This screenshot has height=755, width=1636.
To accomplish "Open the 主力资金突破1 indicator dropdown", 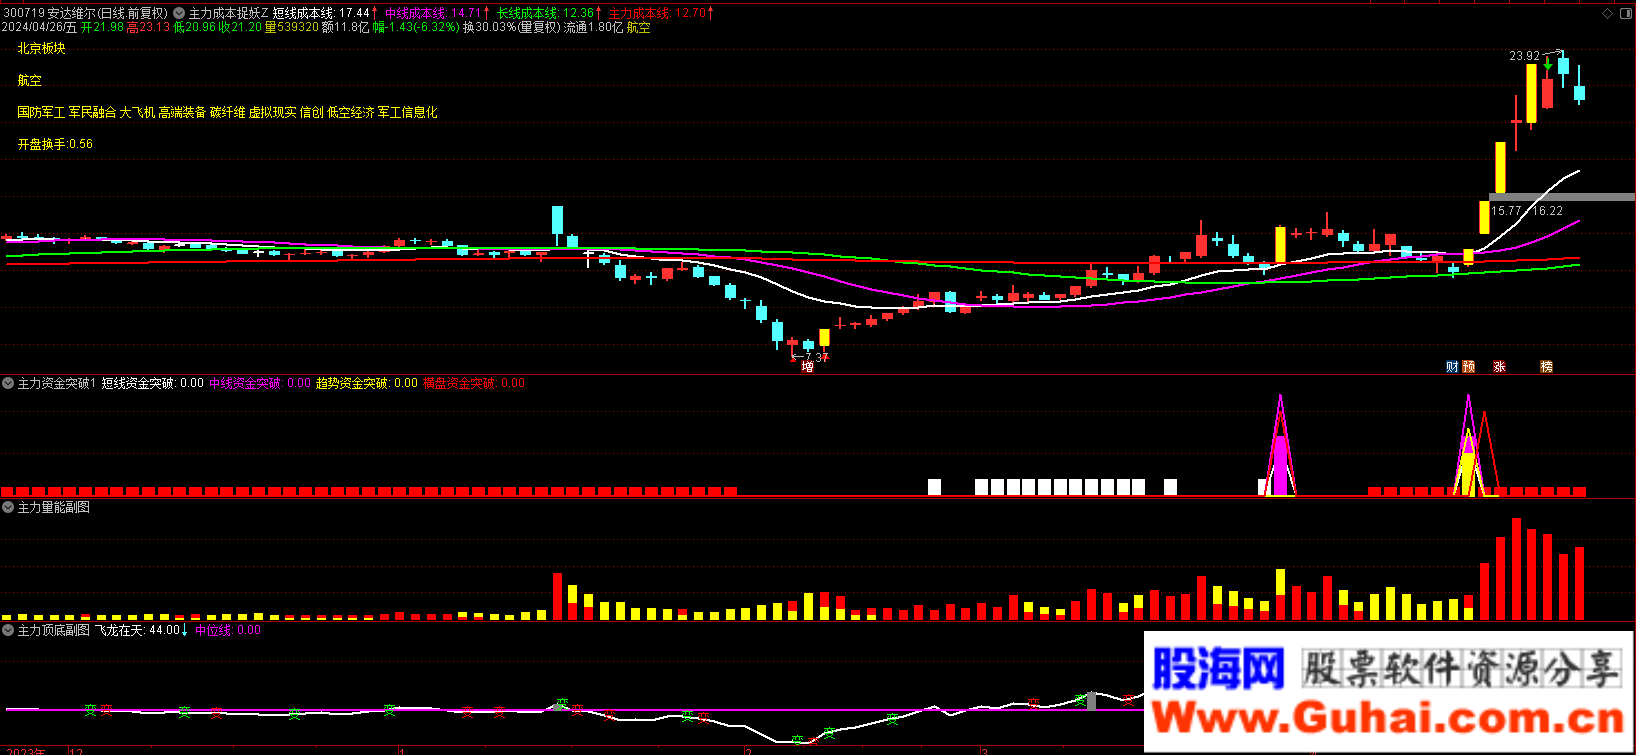I will click(8, 383).
